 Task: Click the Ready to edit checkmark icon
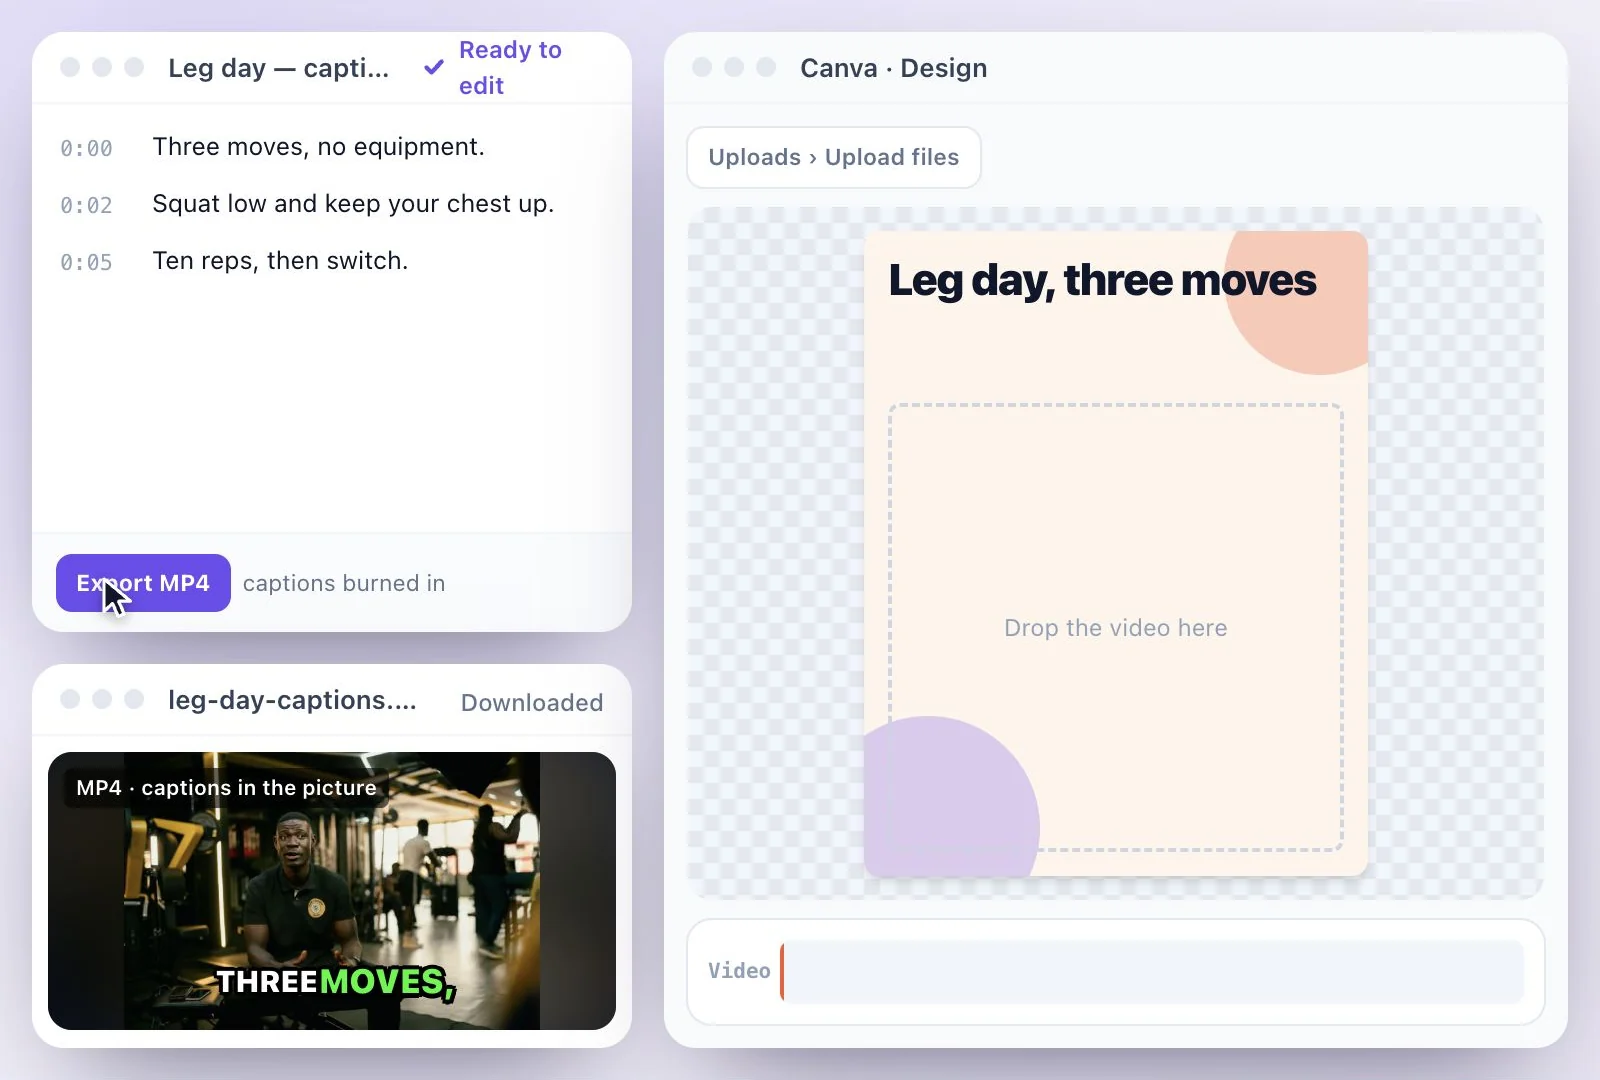434,67
